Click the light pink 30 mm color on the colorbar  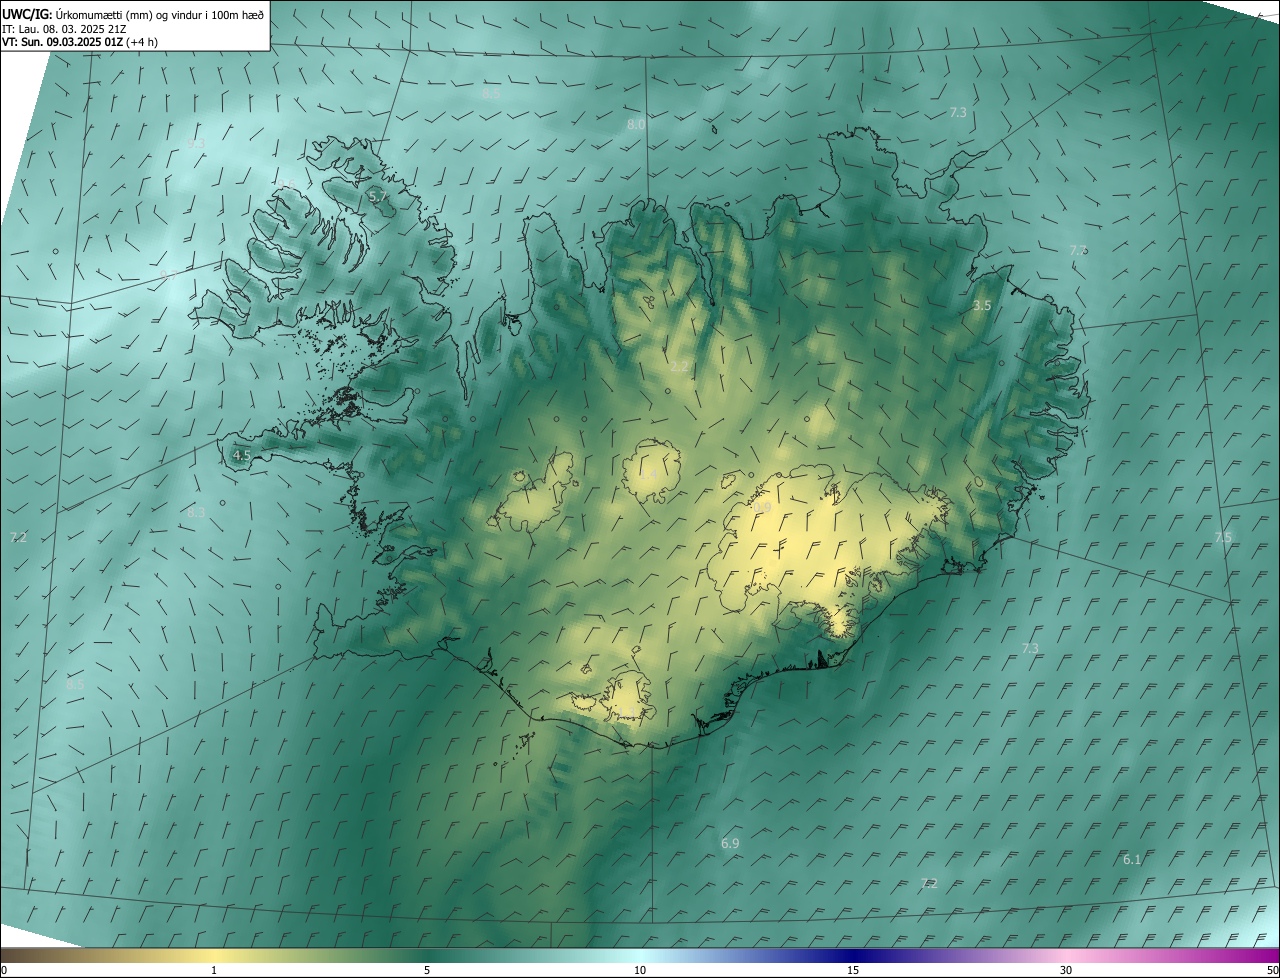pyautogui.click(x=1066, y=955)
